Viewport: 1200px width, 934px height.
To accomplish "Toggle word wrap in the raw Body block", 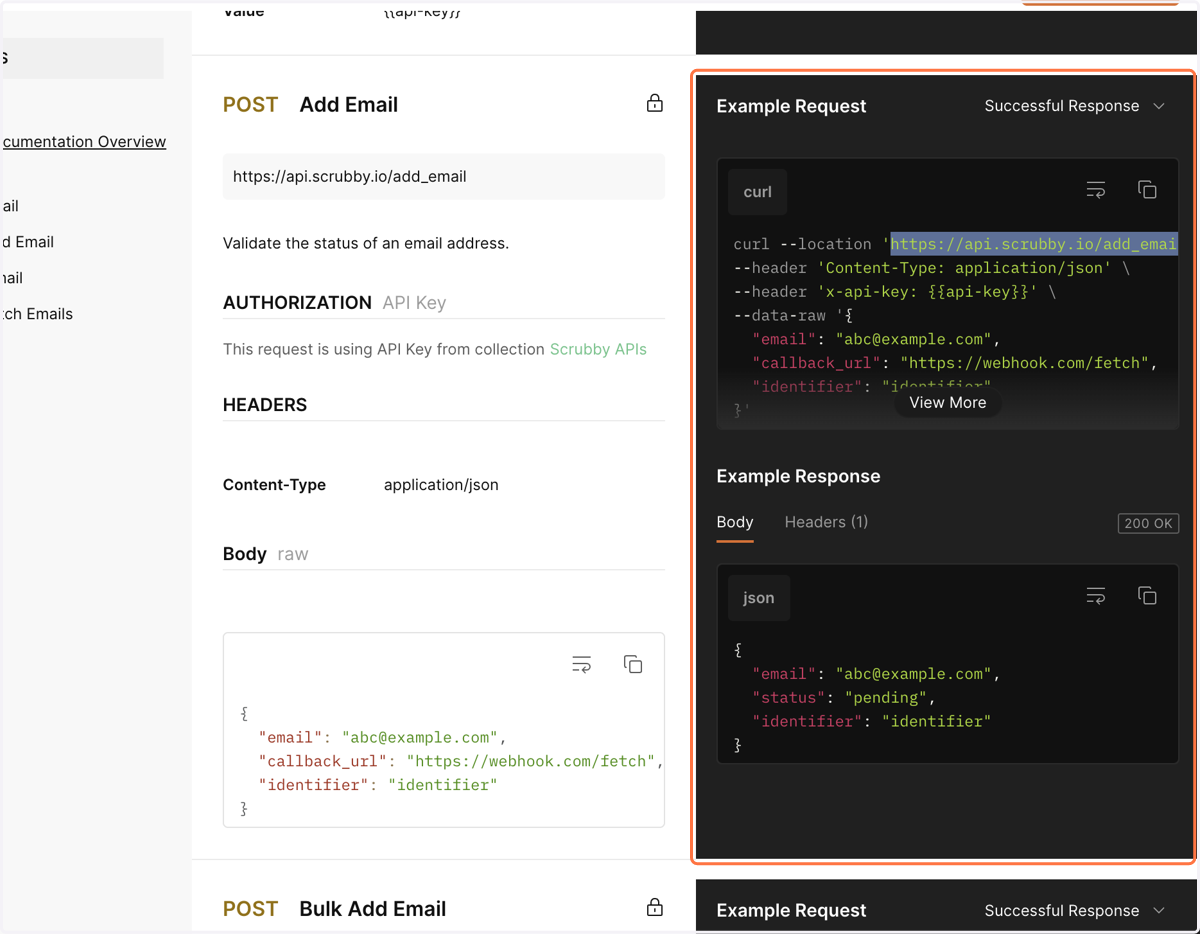I will tap(582, 664).
